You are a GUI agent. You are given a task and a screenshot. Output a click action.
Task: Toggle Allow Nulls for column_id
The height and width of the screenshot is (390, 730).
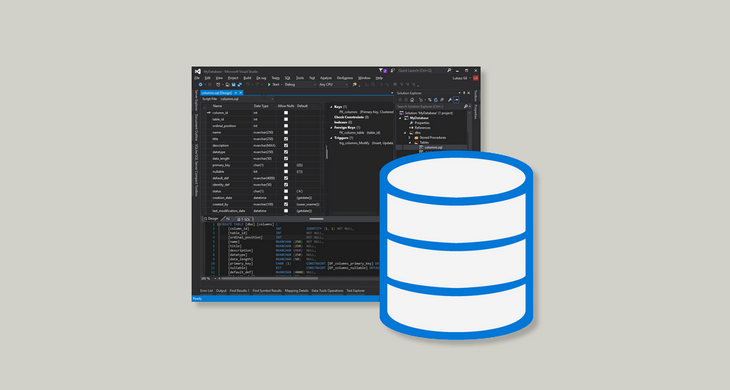pos(286,113)
